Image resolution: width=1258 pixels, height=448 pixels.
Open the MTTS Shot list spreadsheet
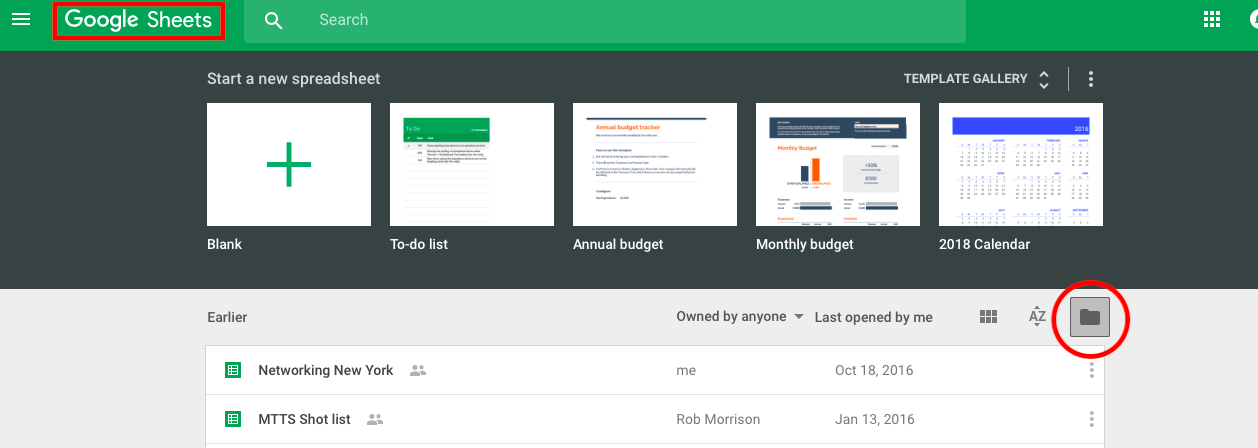(x=655, y=420)
